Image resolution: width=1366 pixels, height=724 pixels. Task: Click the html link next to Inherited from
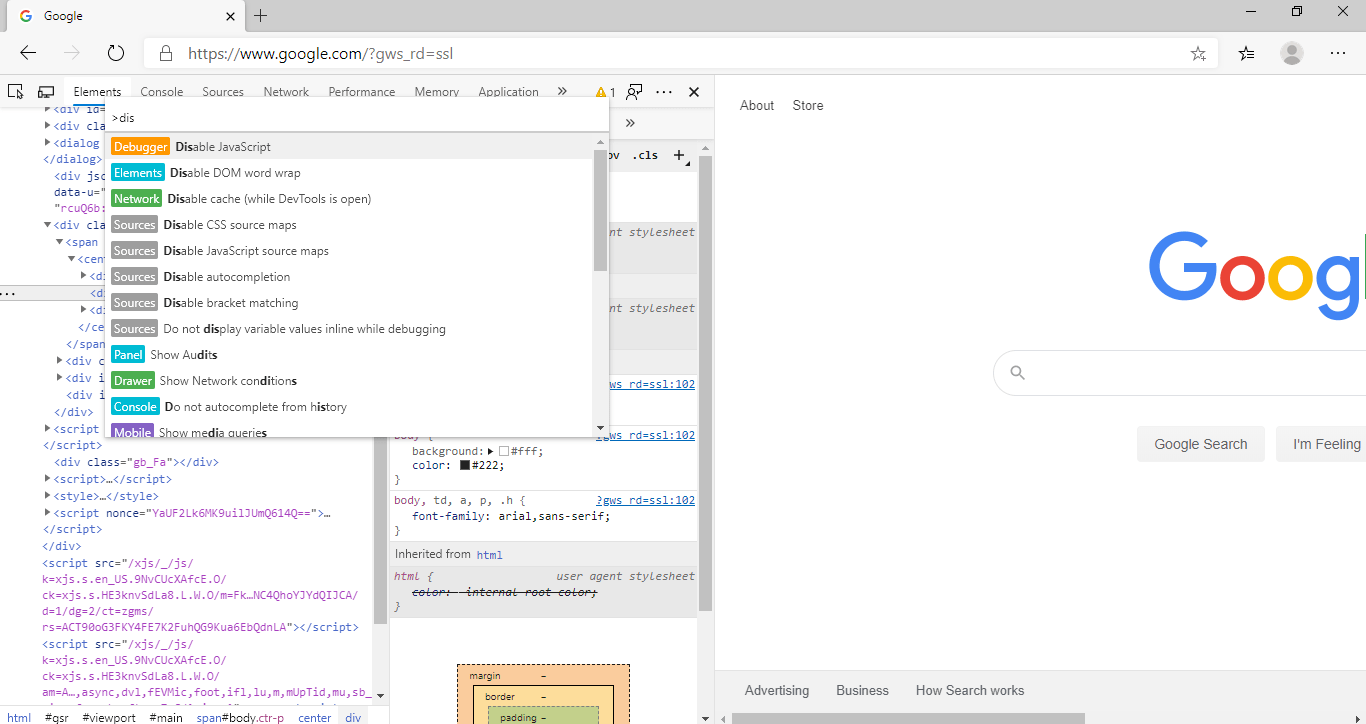(489, 555)
